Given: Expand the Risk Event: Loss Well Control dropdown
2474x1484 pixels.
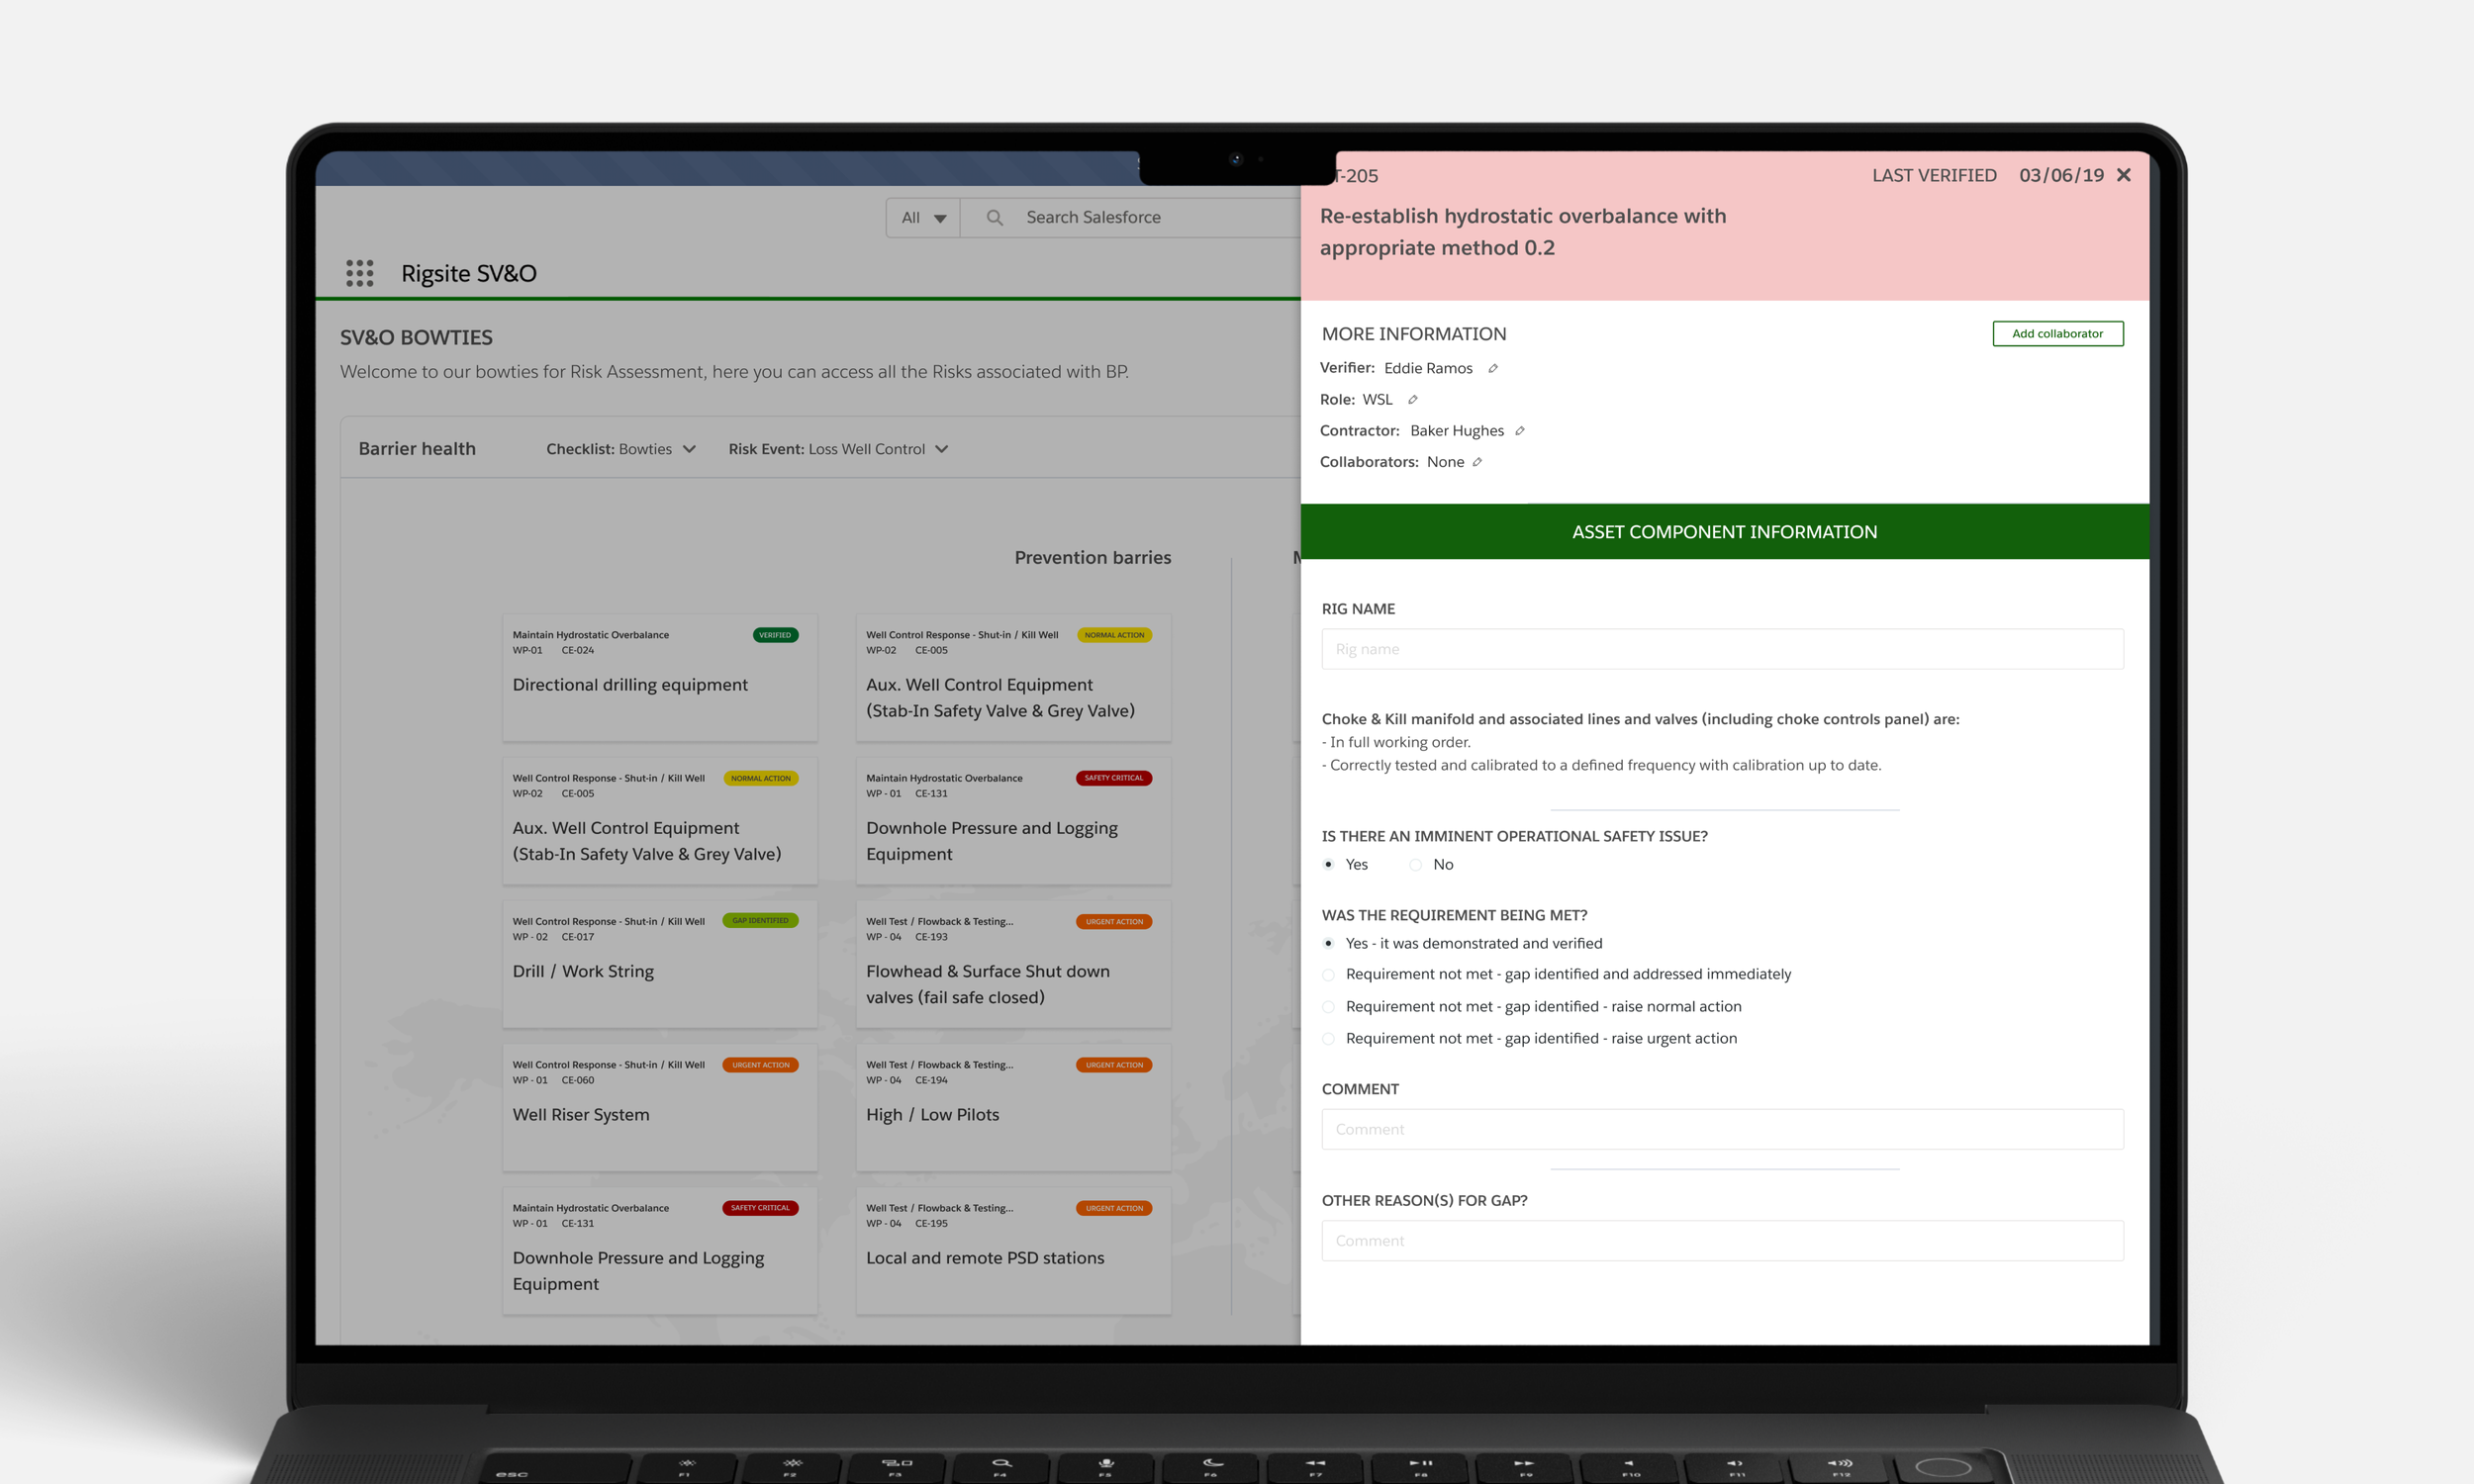Looking at the screenshot, I should click(838, 449).
